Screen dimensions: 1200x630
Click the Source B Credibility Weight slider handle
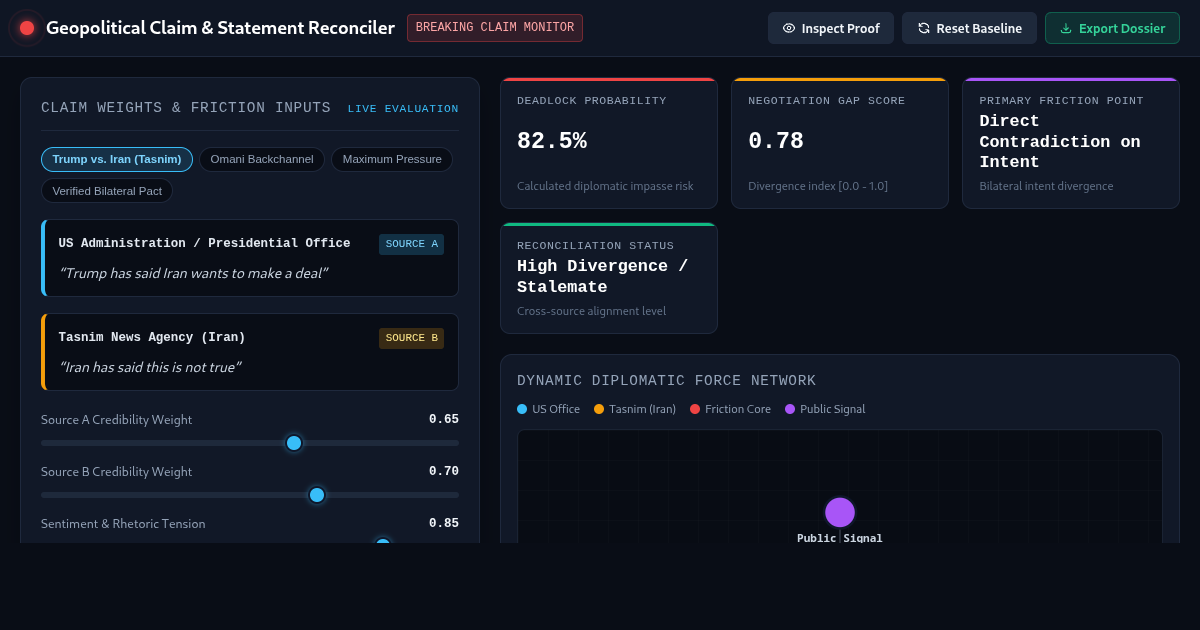[317, 495]
